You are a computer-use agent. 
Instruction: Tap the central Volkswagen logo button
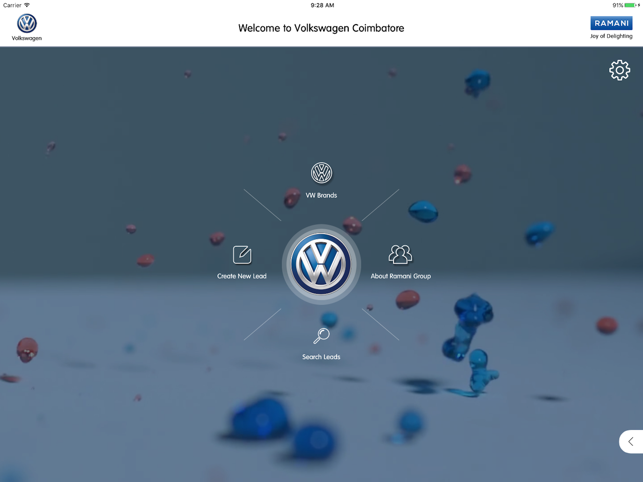321,264
